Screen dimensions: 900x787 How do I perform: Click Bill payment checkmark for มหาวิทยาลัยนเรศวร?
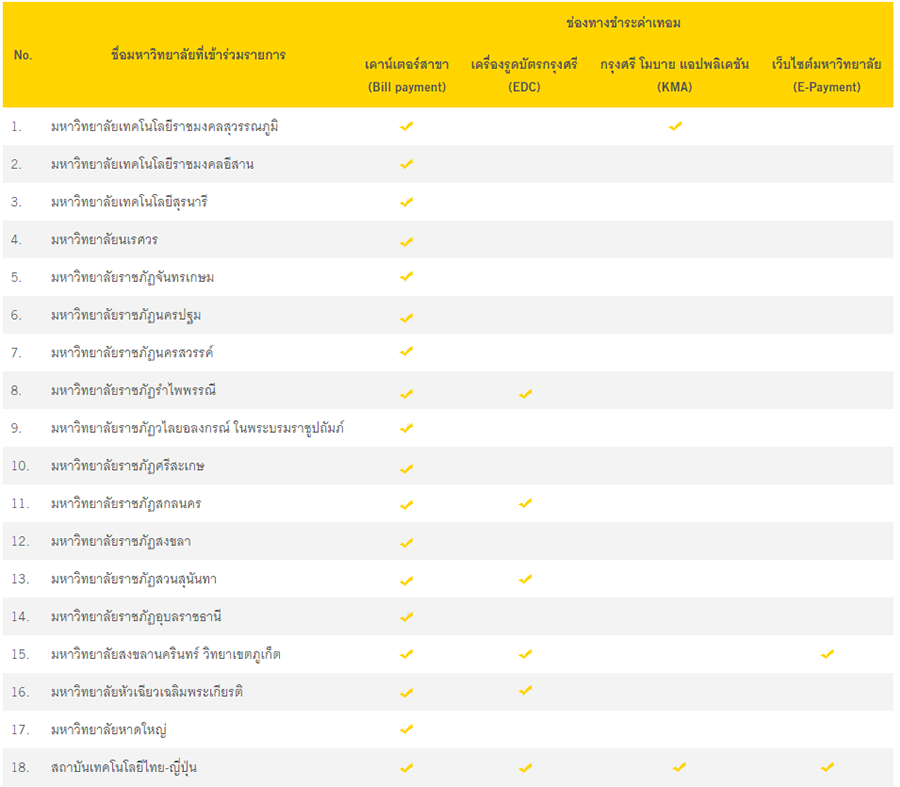pos(406,241)
